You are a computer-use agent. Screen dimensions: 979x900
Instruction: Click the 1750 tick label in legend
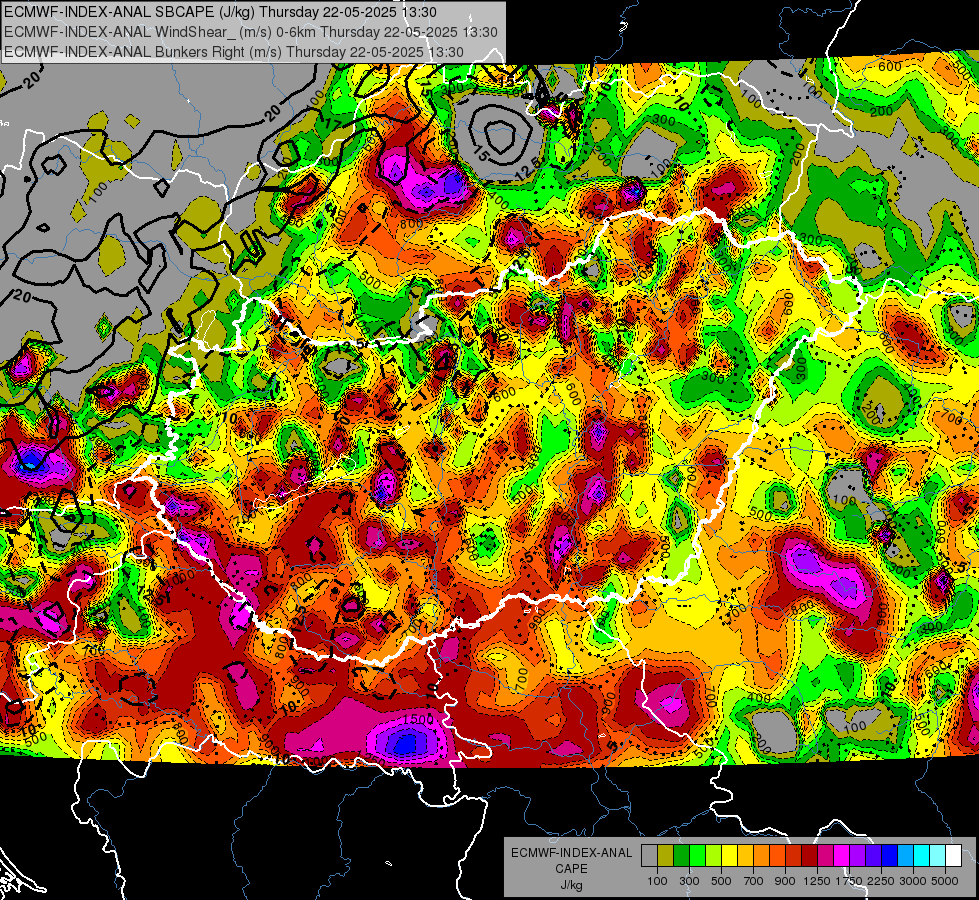tap(849, 881)
